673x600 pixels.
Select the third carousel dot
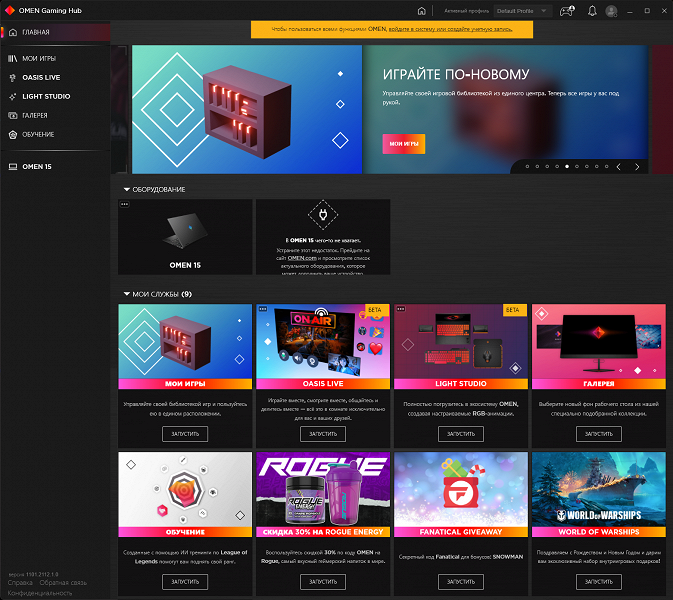pyautogui.click(x=547, y=167)
